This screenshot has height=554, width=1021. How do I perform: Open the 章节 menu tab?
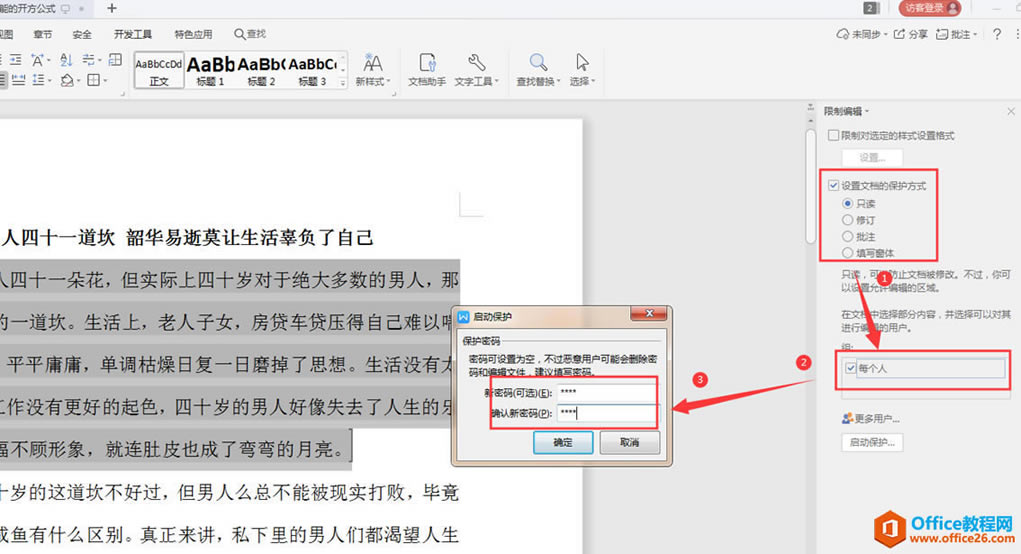tap(43, 35)
